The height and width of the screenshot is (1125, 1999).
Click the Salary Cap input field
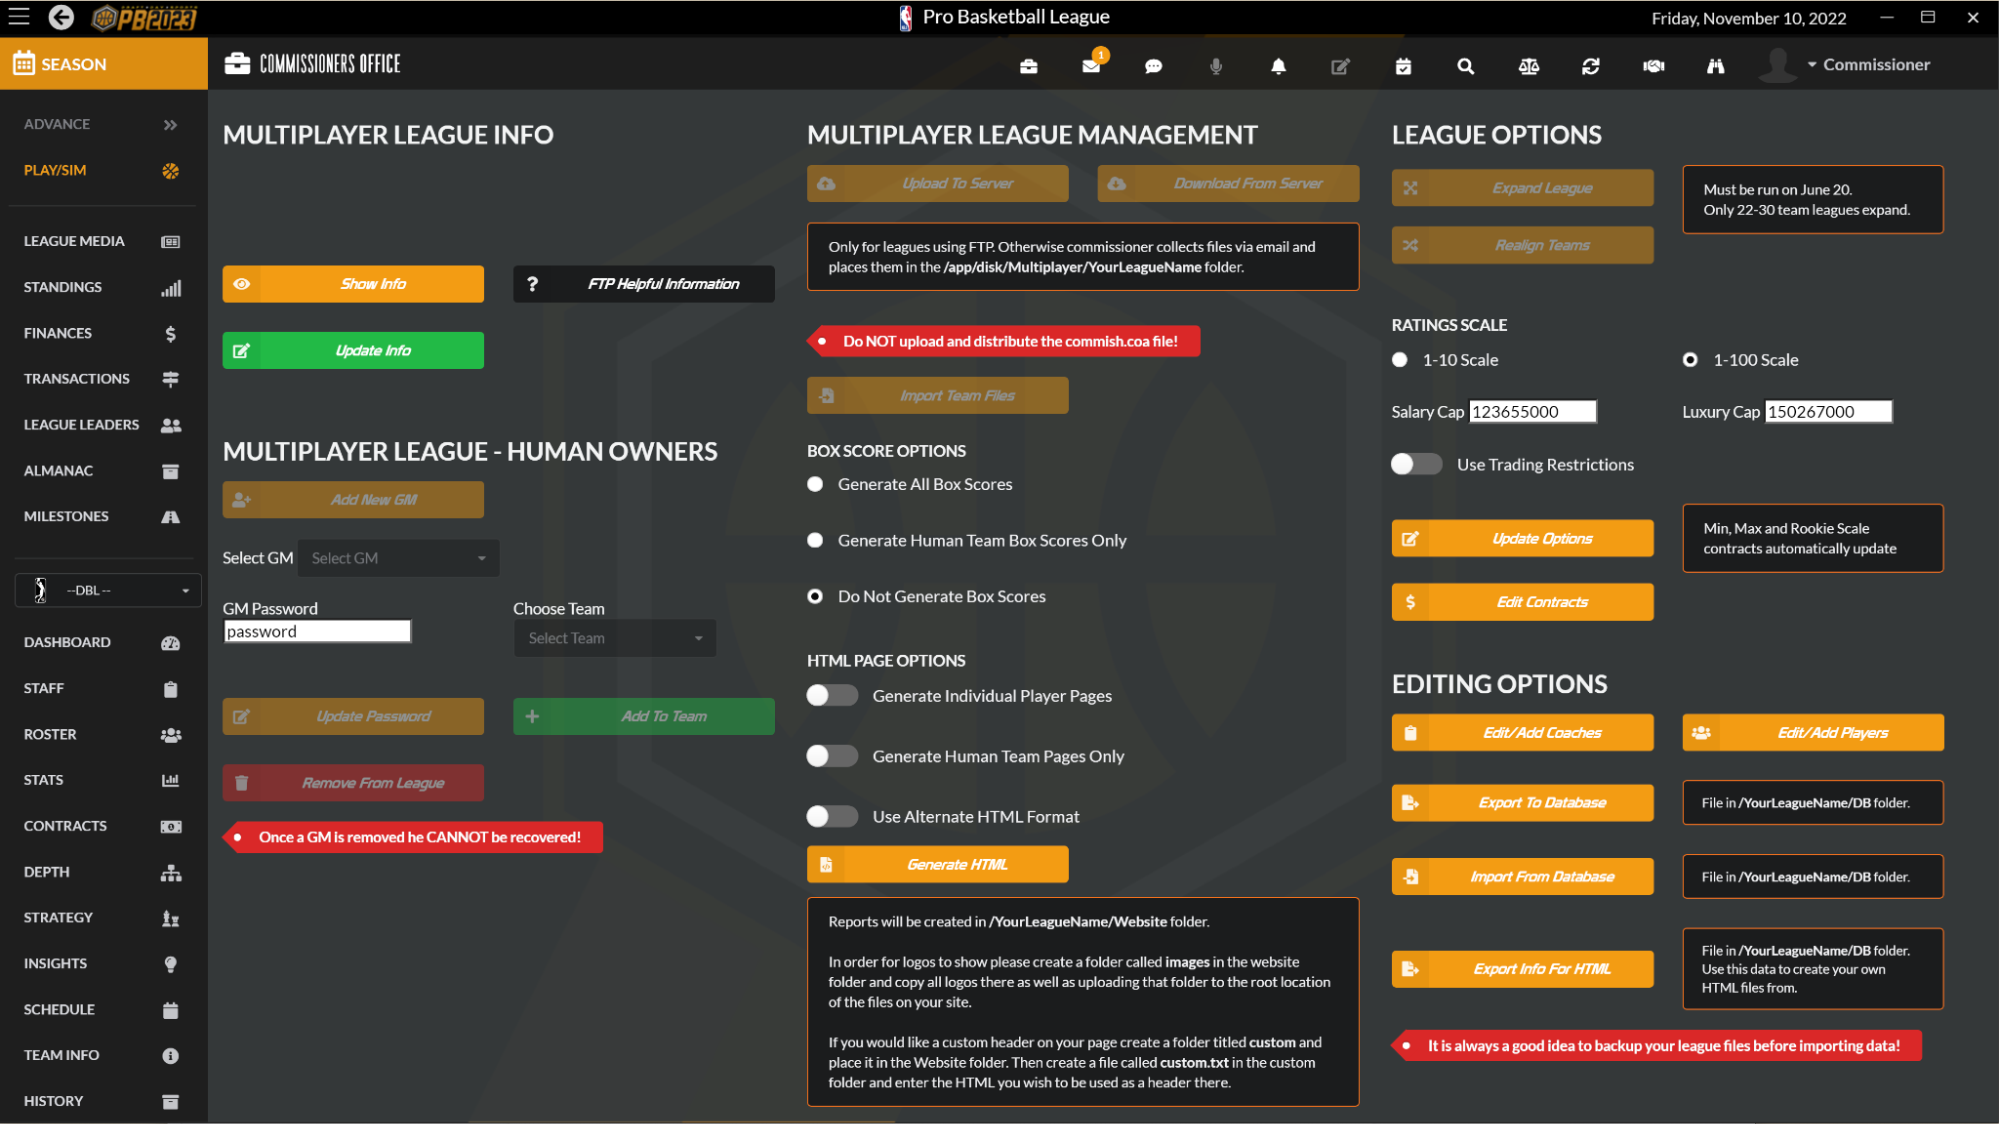tap(1533, 412)
